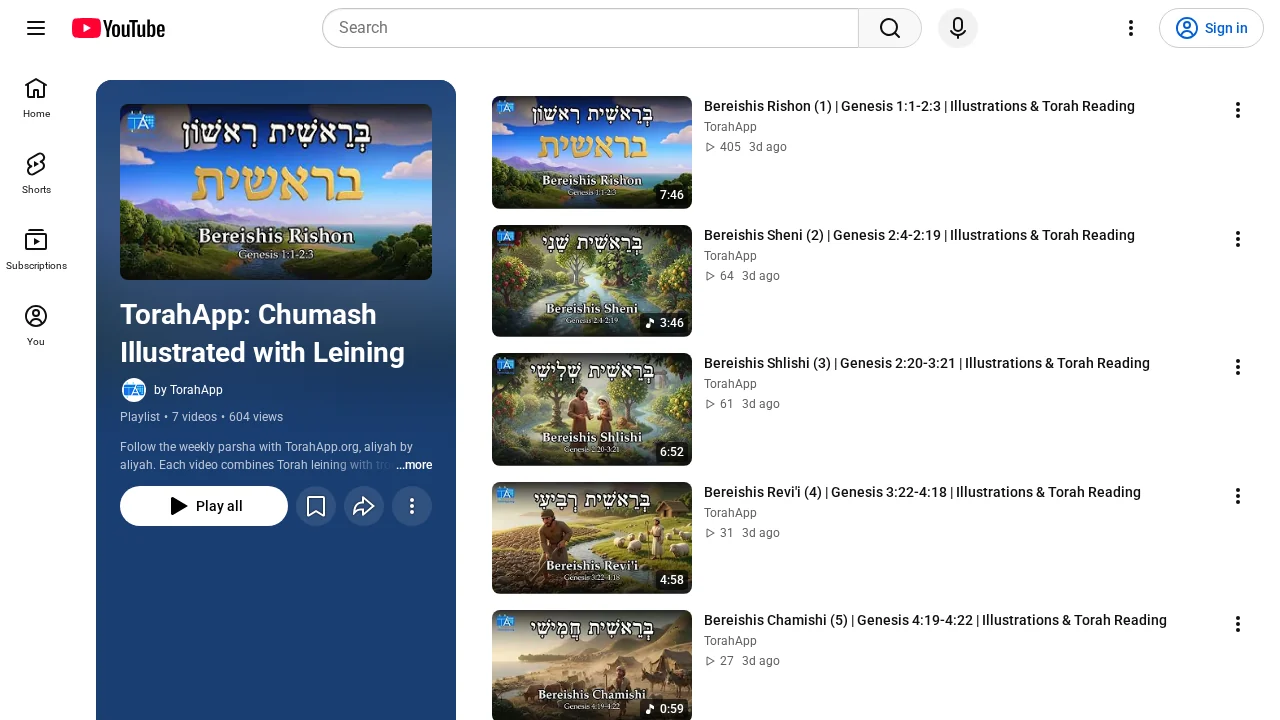Screen dimensions: 1280x720
Task: Open the hamburger guide menu
Action: (x=36, y=28)
